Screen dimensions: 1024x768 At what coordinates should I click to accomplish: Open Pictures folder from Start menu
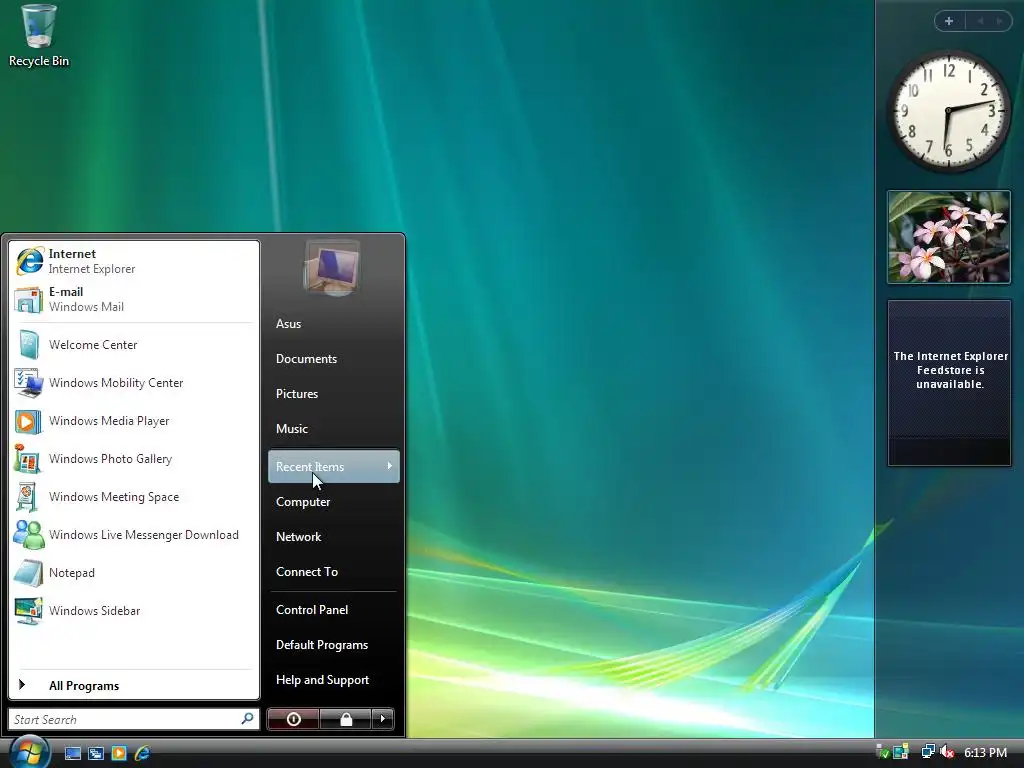coord(334,394)
